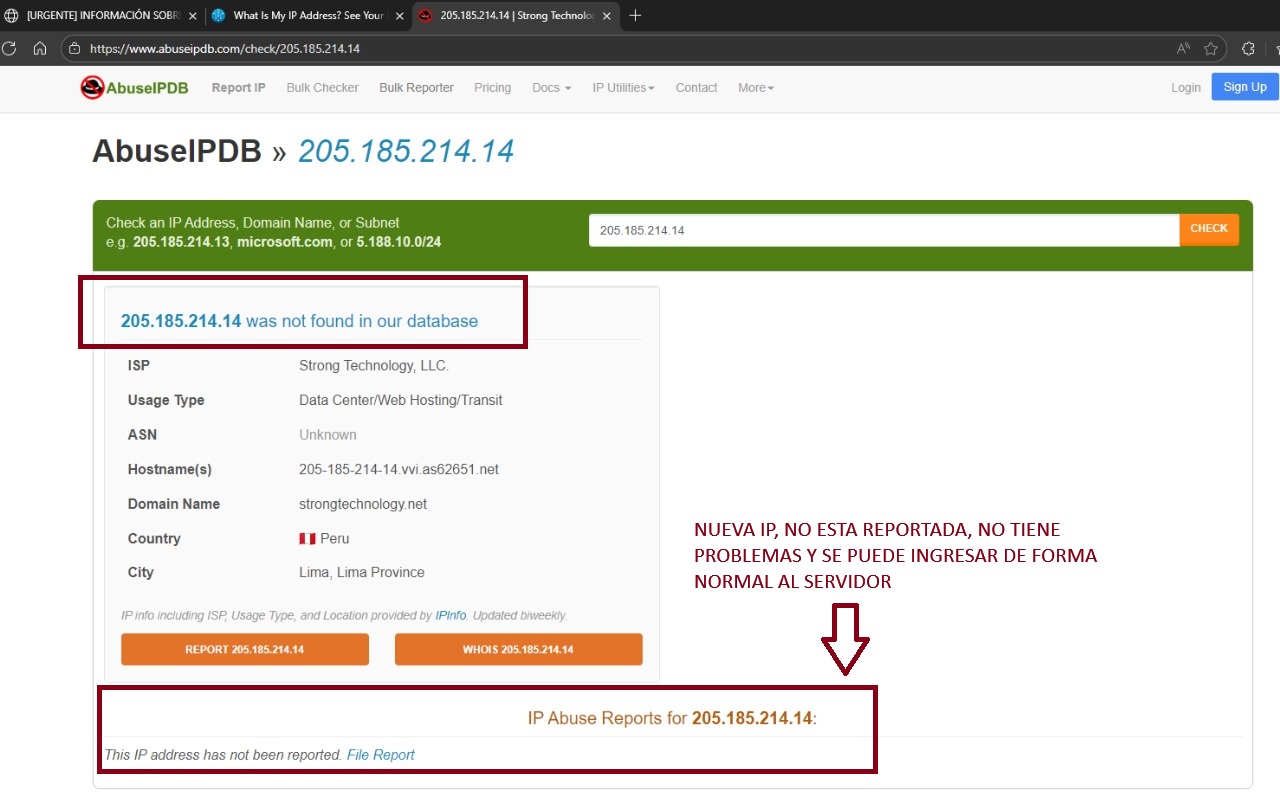The image size is (1280, 796).
Task: Open a new browser tab with plus icon
Action: [x=635, y=15]
